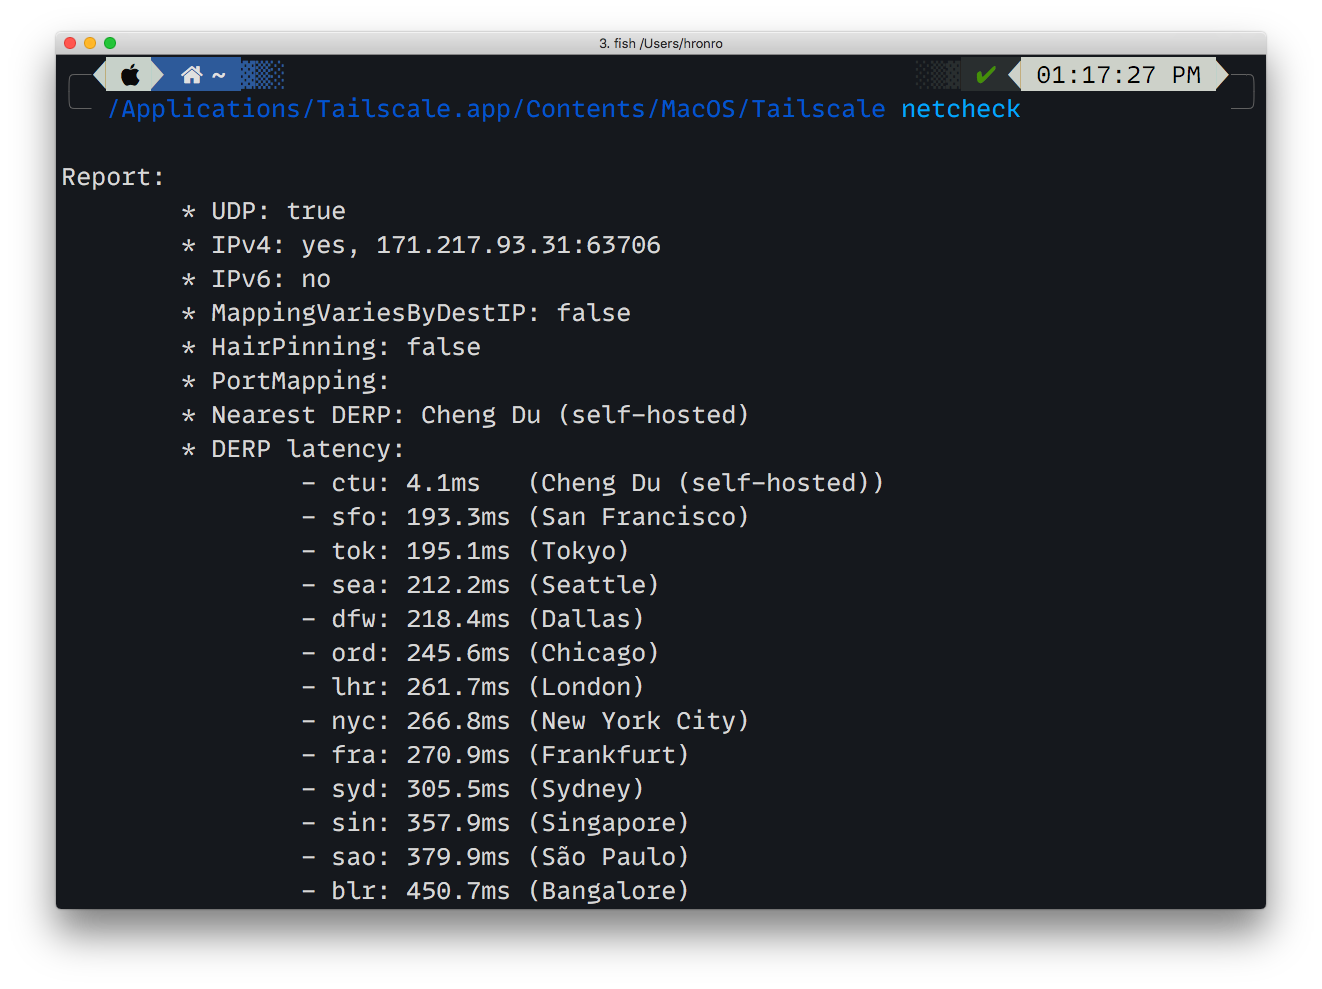Click the yellow minimize window button

coord(89,43)
